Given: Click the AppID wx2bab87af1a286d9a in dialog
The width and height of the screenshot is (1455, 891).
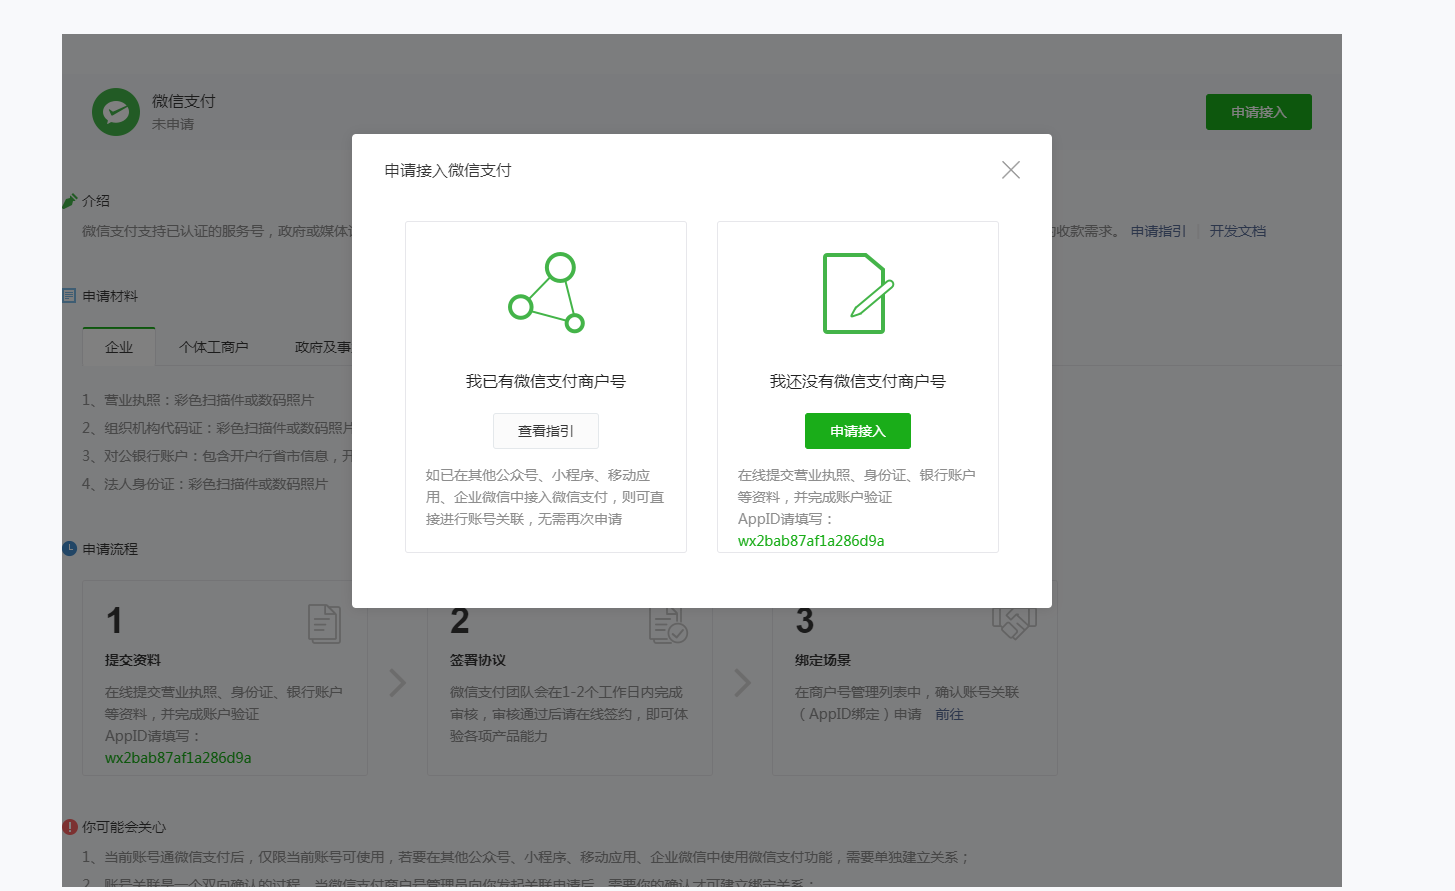Looking at the screenshot, I should pos(811,541).
